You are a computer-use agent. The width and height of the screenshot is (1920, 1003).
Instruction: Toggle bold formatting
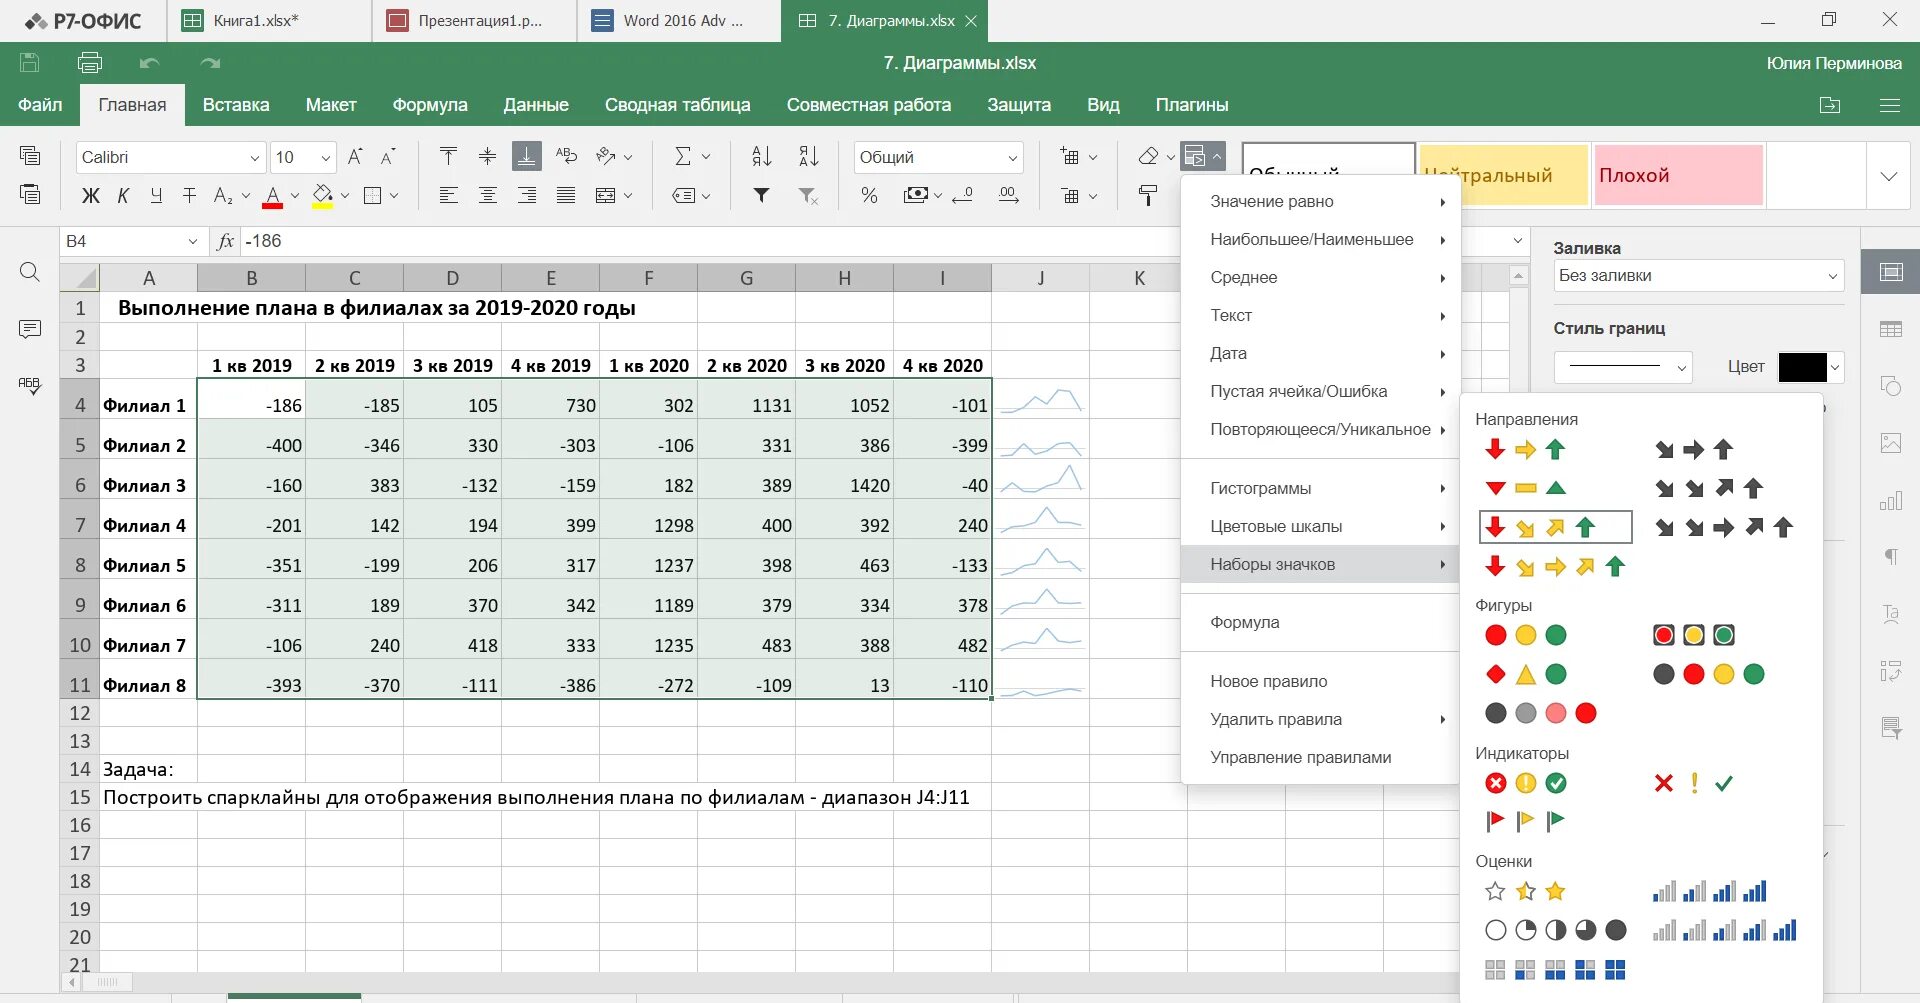point(90,195)
